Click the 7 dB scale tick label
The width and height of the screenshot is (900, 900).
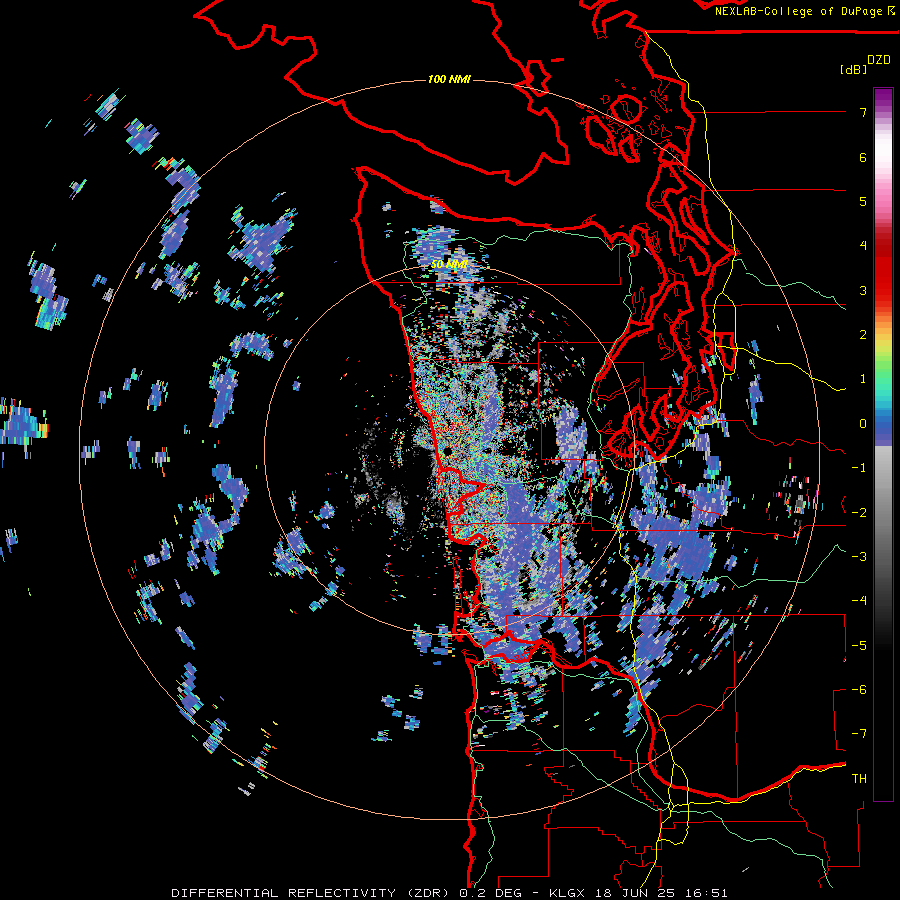[863, 112]
